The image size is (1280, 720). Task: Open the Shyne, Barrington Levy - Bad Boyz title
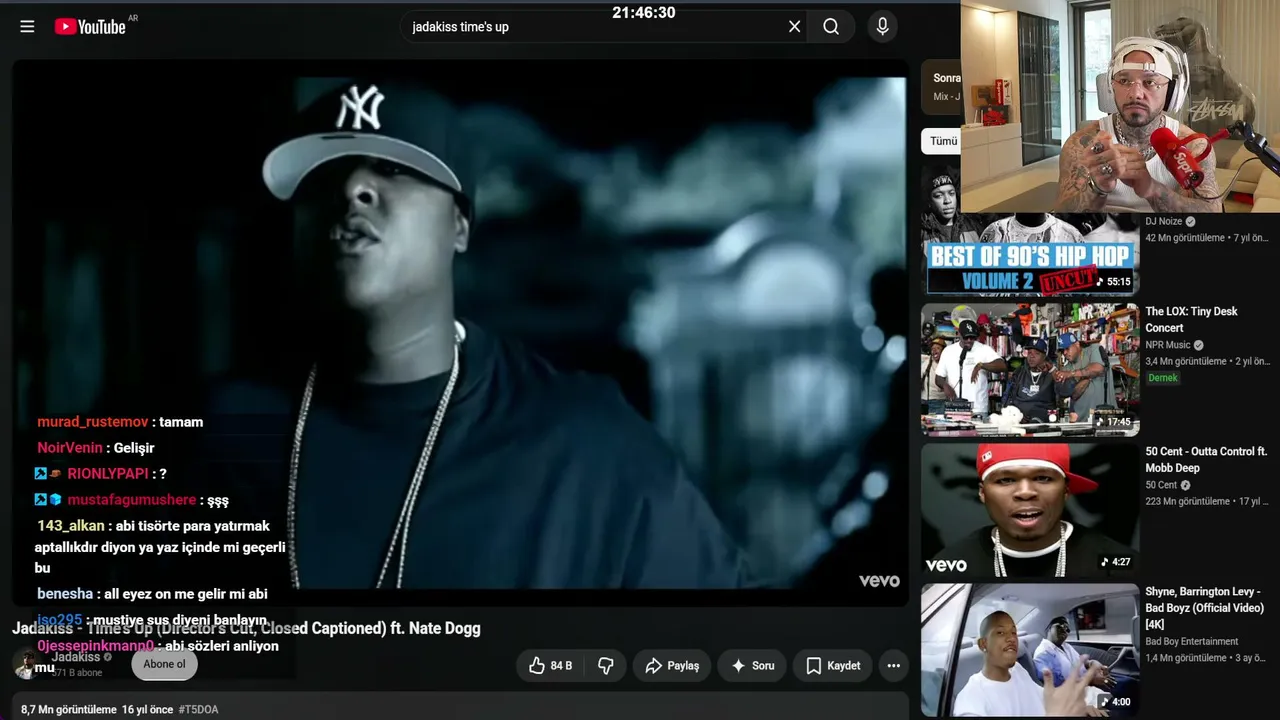[x=1205, y=607]
